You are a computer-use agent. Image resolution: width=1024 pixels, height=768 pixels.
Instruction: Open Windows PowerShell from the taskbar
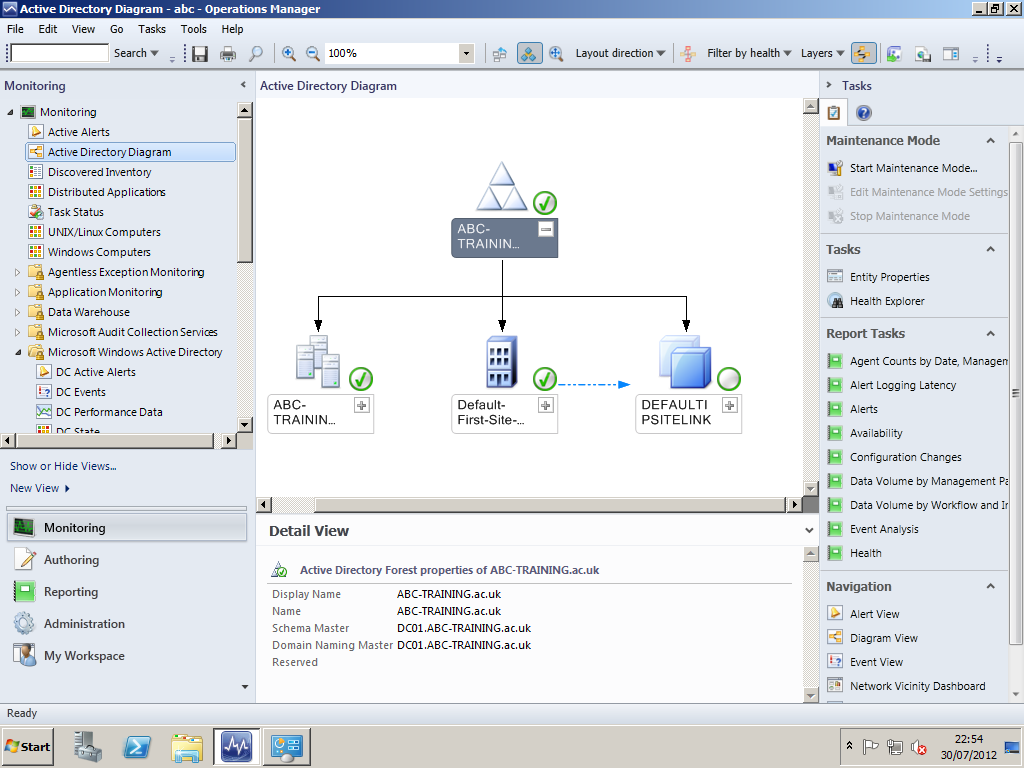[137, 746]
